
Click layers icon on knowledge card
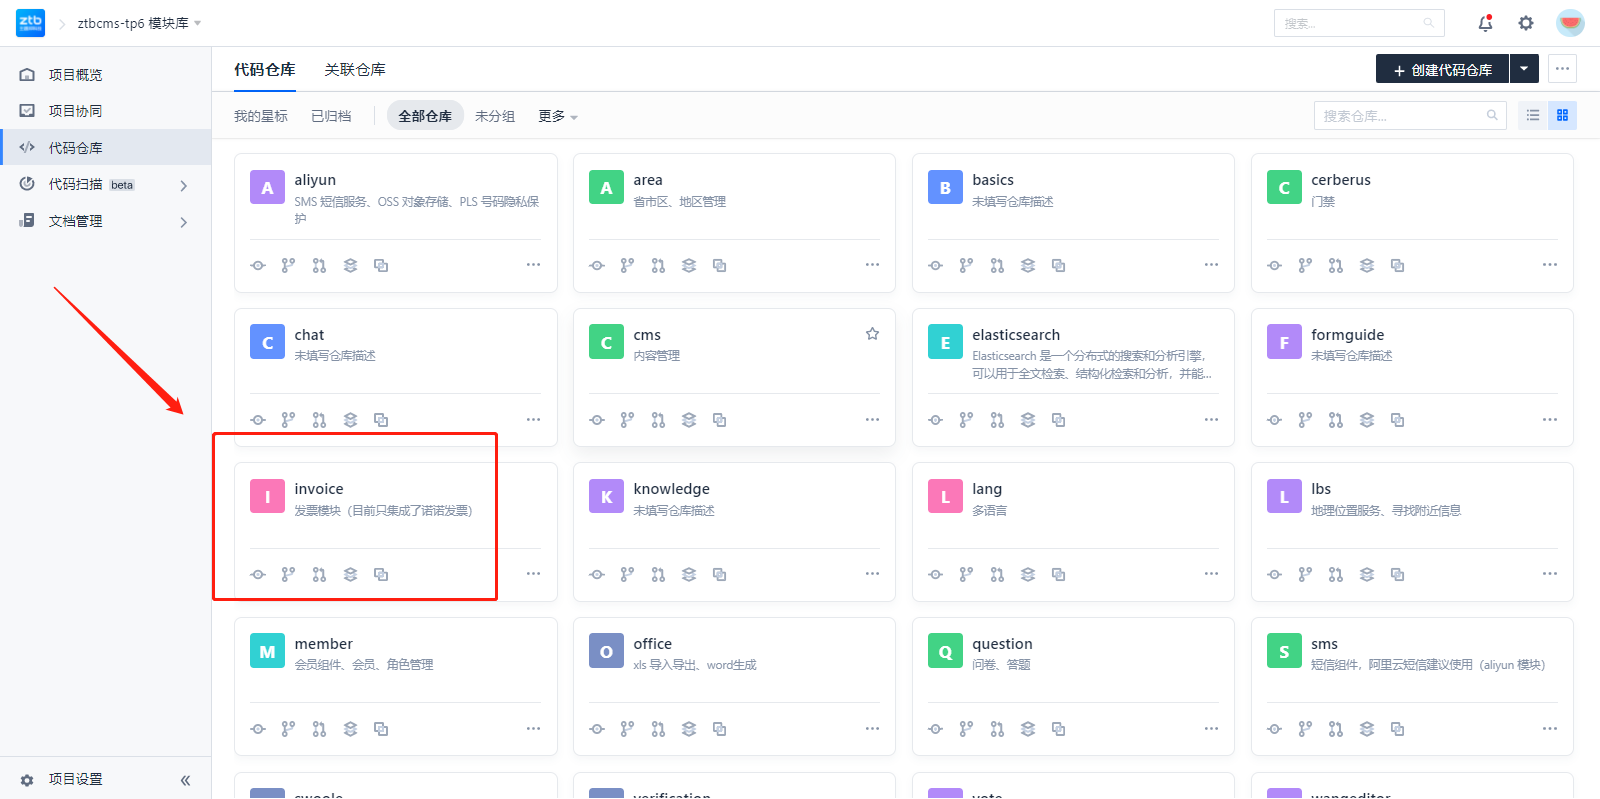tap(689, 574)
